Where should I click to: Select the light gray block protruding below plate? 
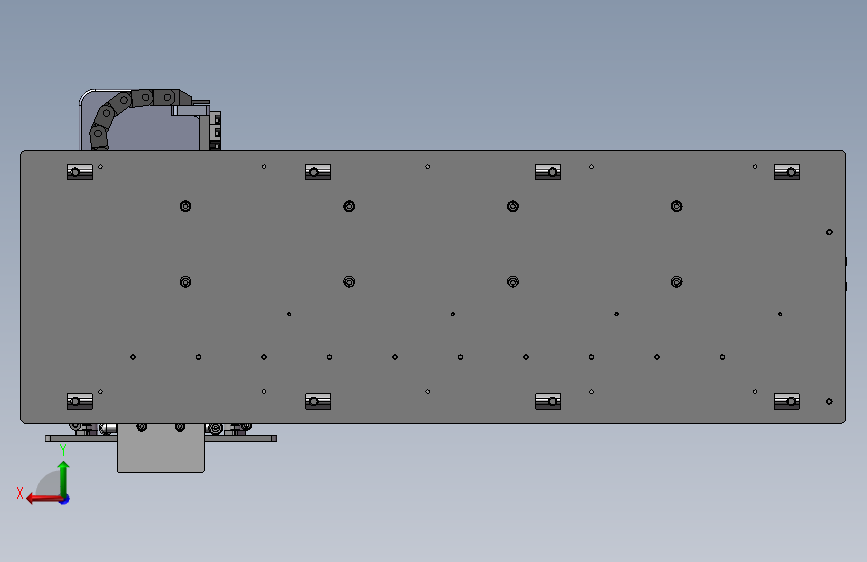coord(161,448)
